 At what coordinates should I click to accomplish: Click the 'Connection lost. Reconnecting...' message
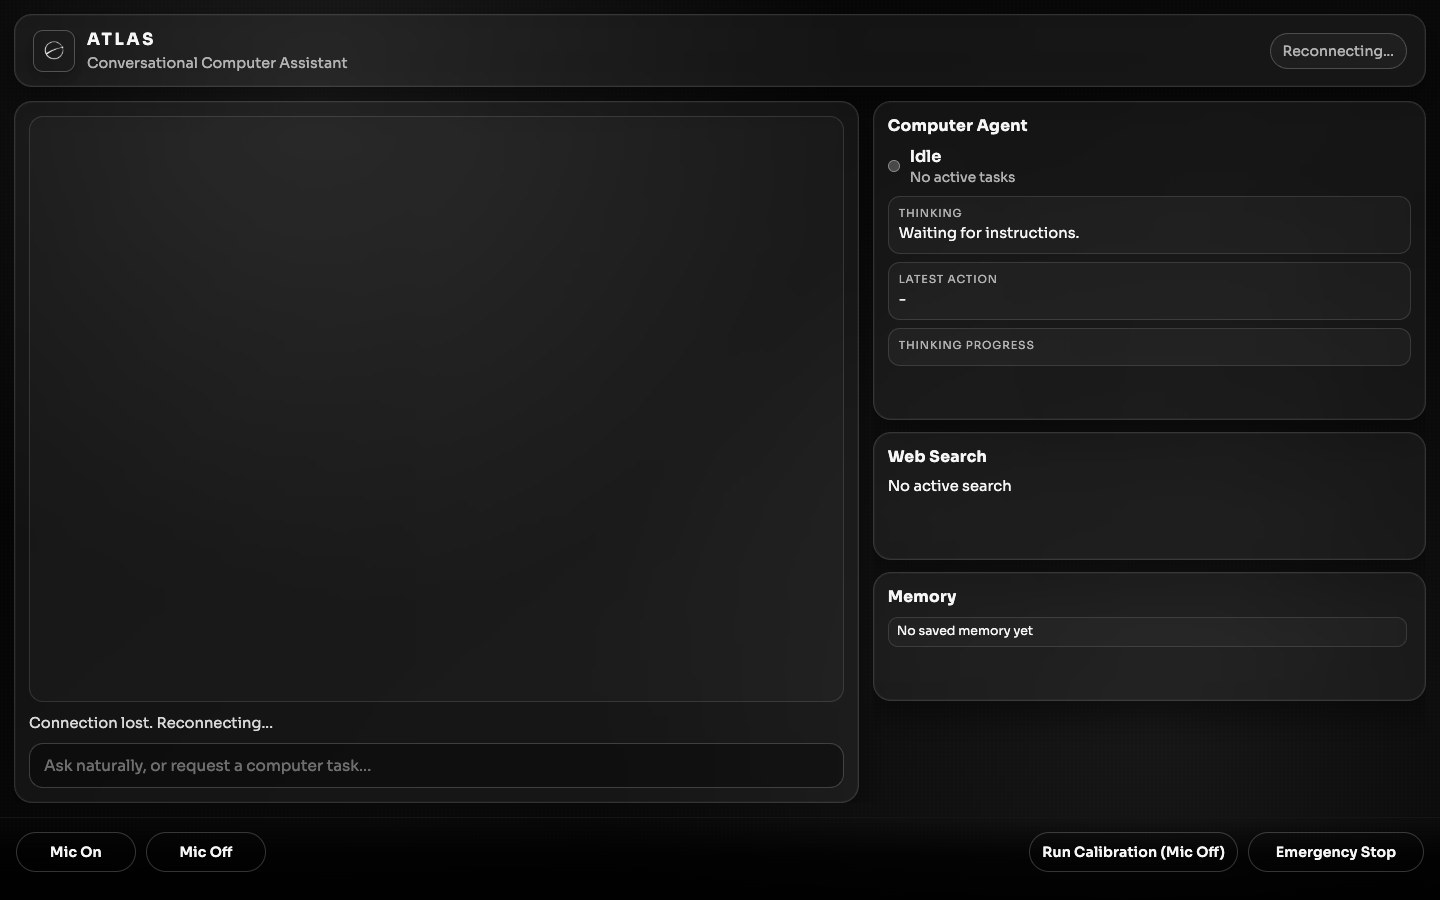click(151, 723)
